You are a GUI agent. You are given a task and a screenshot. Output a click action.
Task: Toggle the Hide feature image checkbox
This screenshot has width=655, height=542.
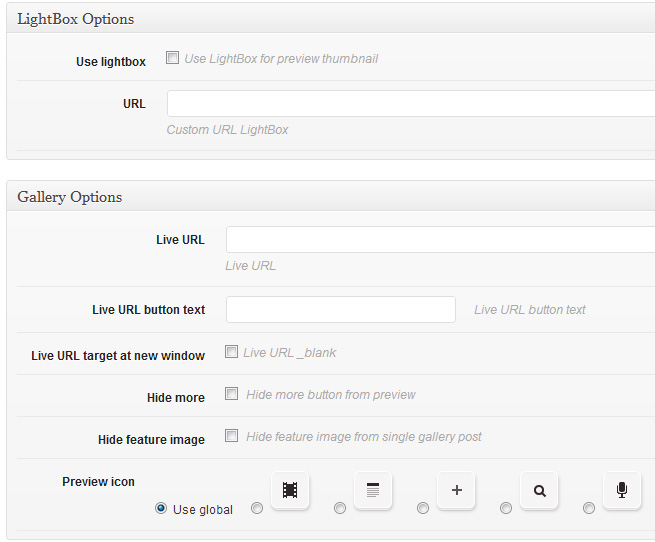pos(231,435)
